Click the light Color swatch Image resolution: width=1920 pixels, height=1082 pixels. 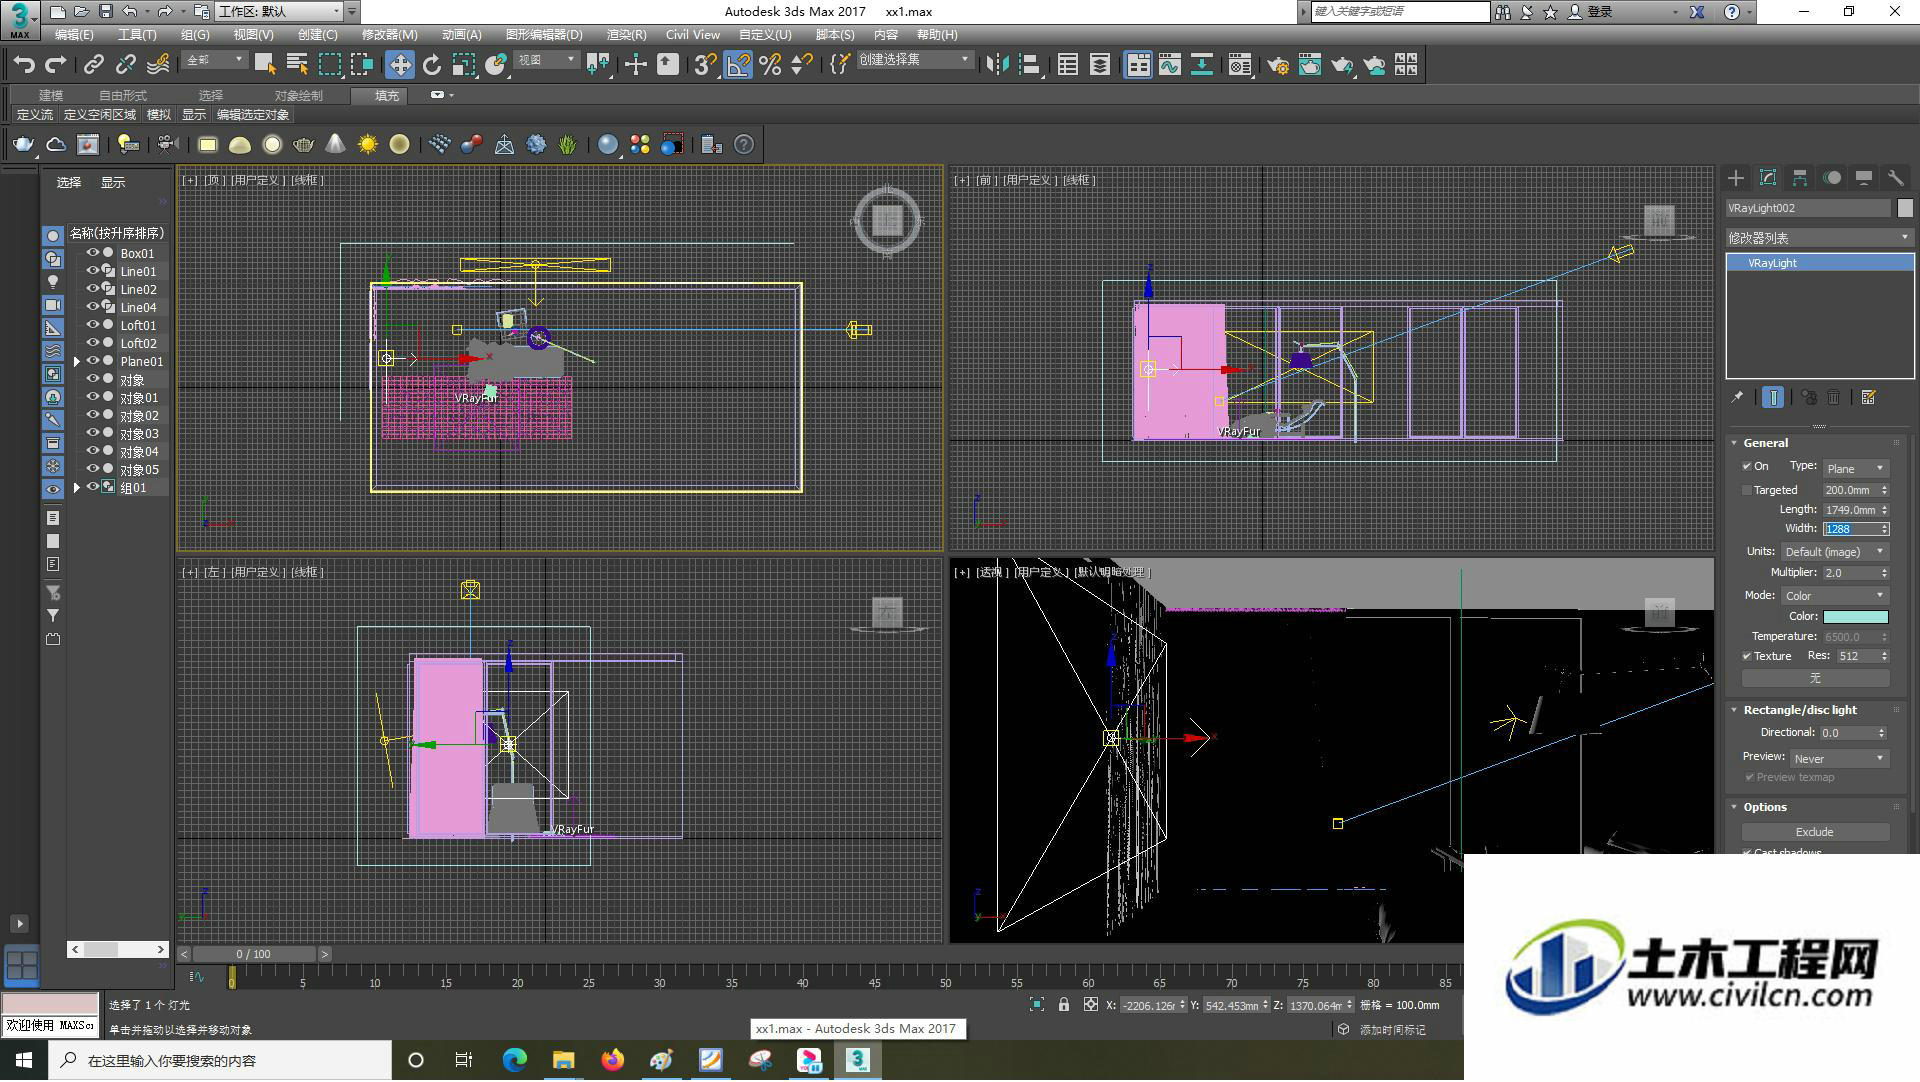tap(1855, 617)
